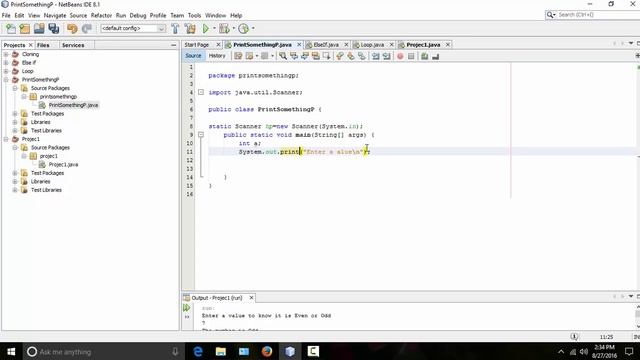
Task: Open the Run Project dropdown arrow
Action: 214,29
